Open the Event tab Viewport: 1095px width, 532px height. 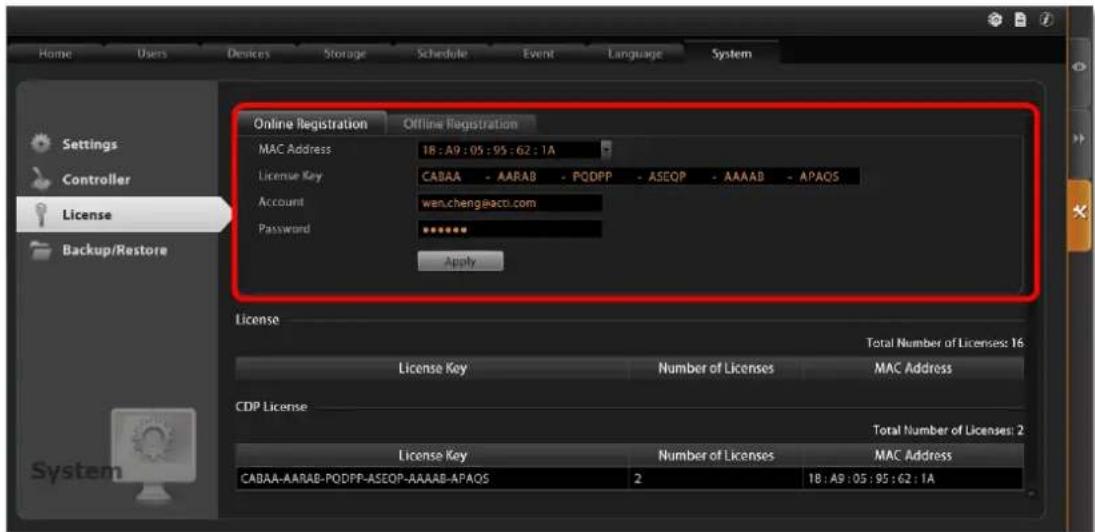click(538, 54)
